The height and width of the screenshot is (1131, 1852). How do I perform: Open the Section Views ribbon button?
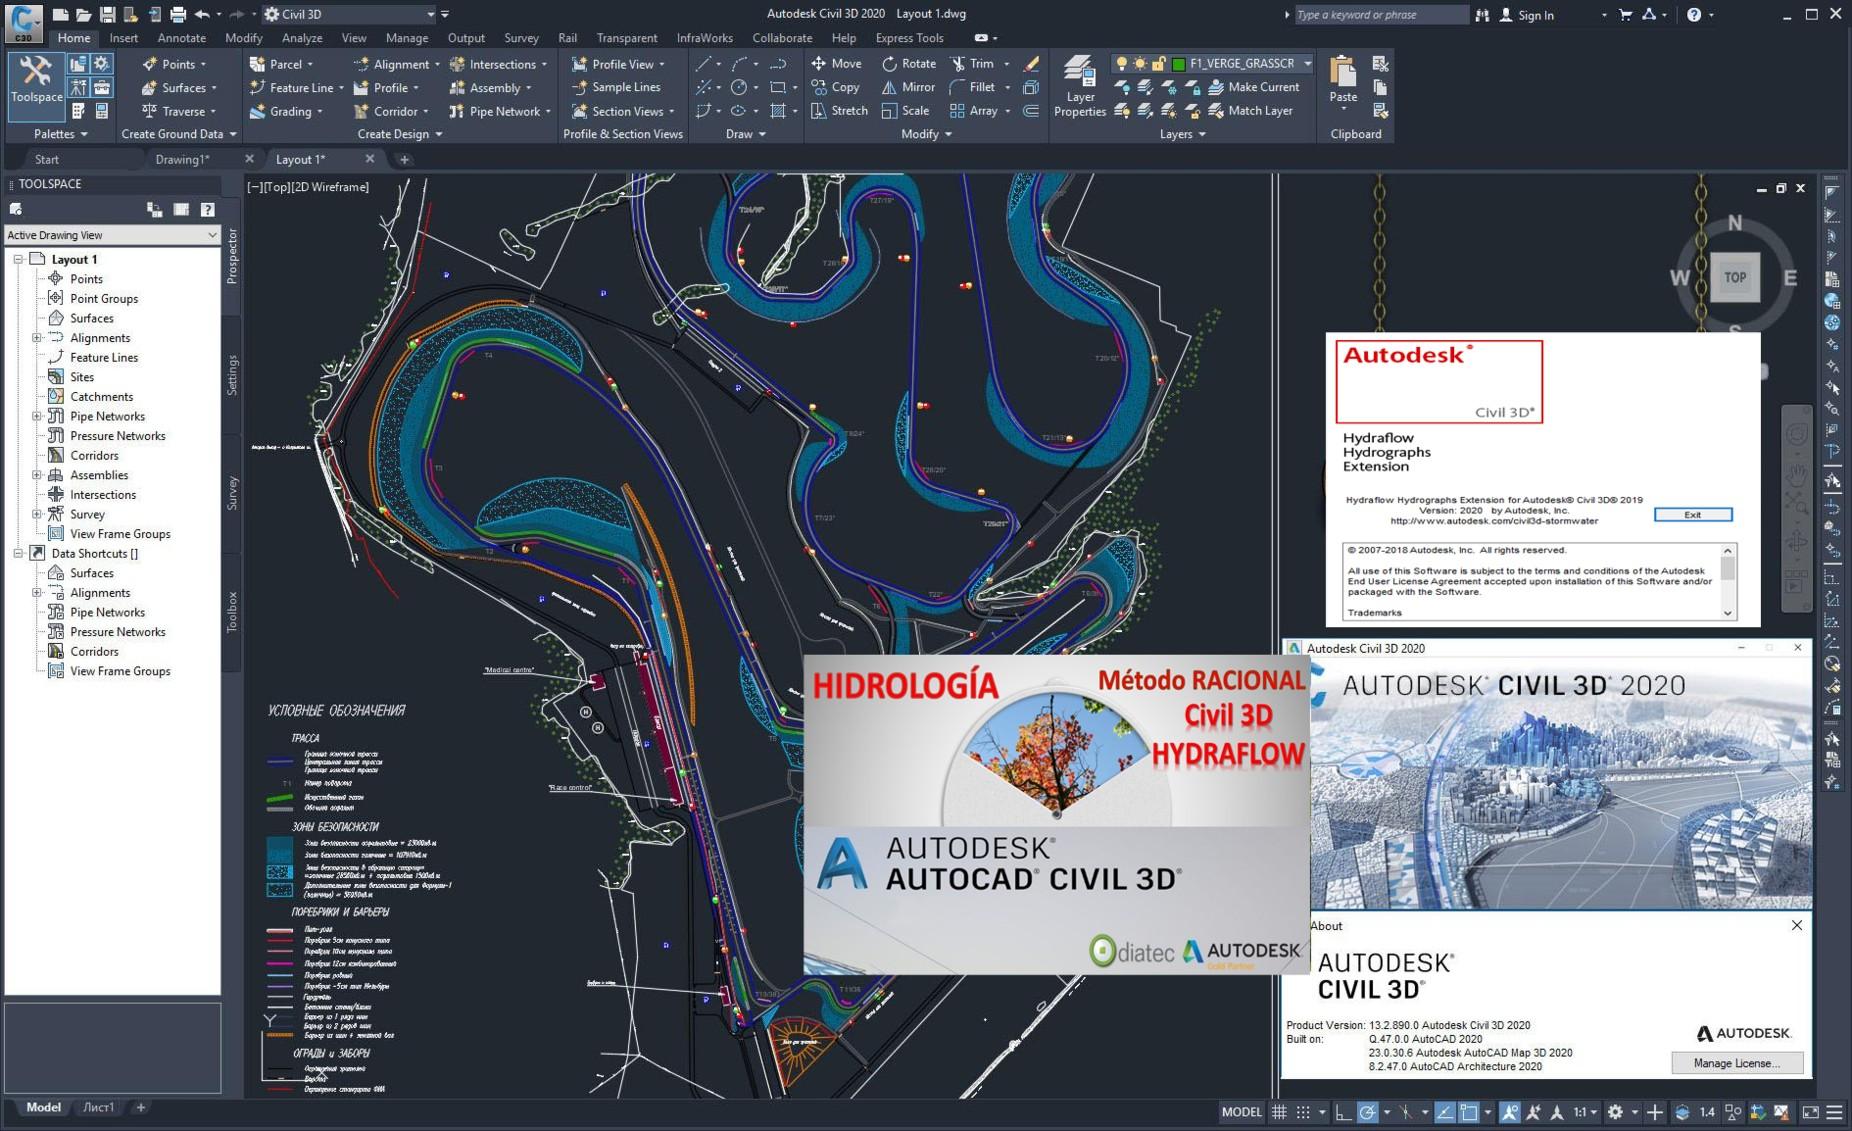pyautogui.click(x=623, y=111)
